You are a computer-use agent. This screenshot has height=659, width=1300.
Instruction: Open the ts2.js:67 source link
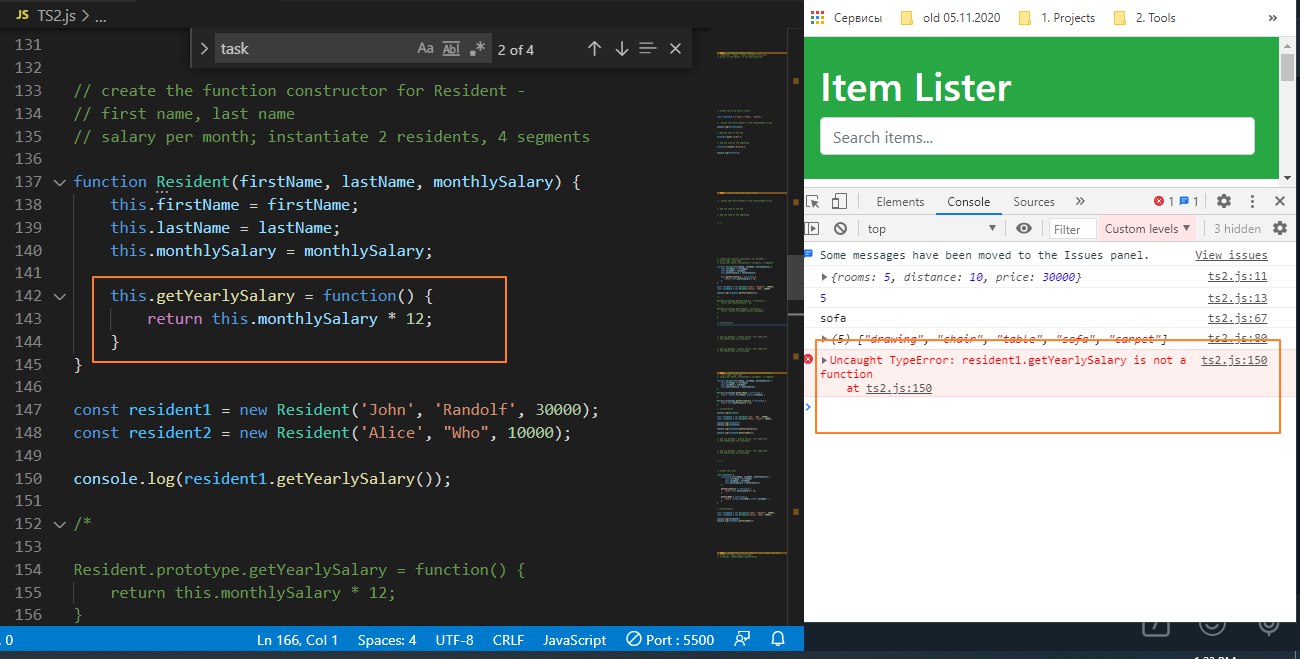point(1238,318)
